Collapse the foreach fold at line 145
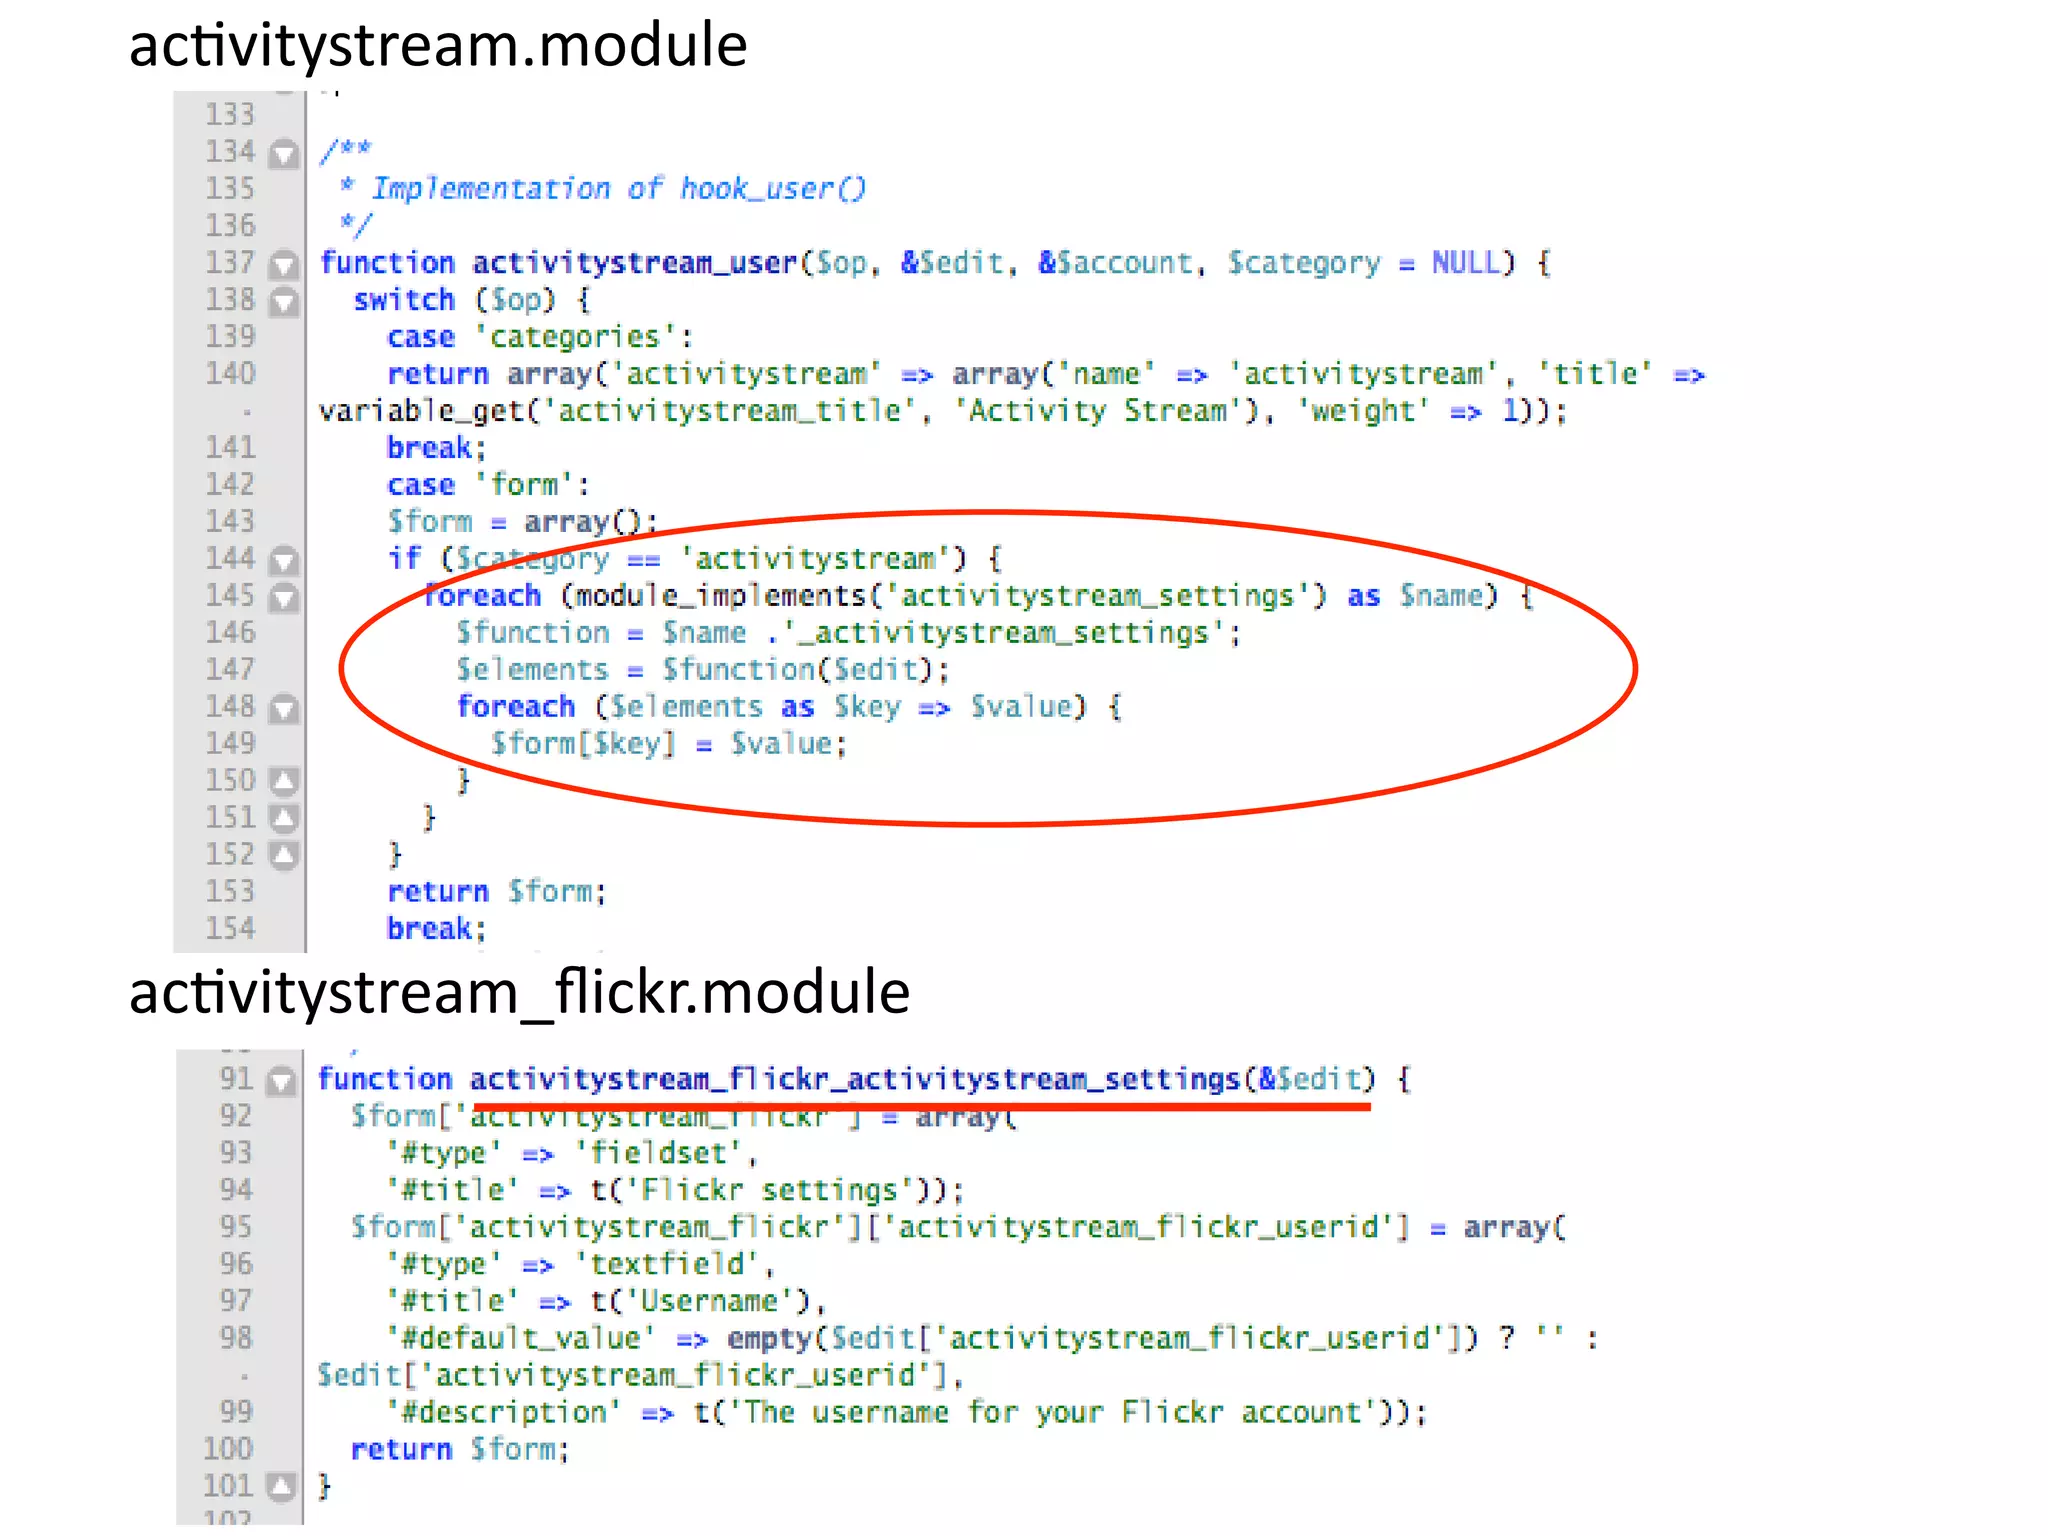Viewport: 2048px width, 1536px height. [x=284, y=597]
